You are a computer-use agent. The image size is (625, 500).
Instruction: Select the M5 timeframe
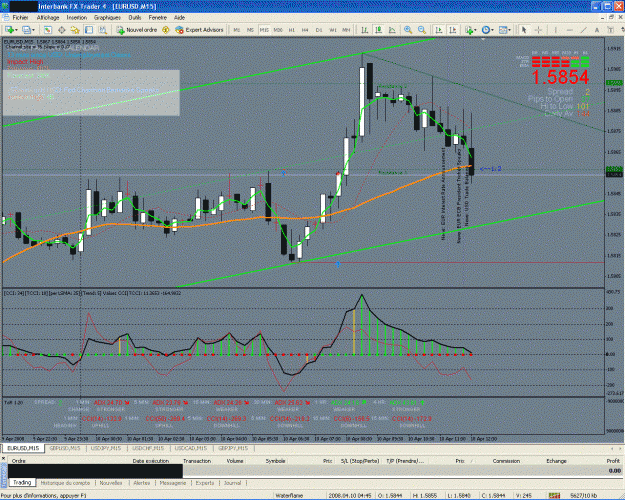[x=250, y=30]
